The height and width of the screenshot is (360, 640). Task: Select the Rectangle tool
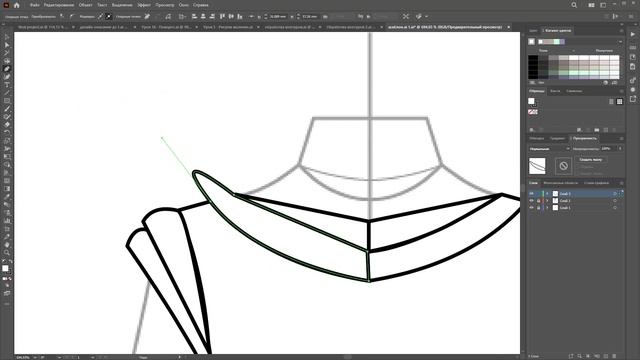click(x=7, y=101)
